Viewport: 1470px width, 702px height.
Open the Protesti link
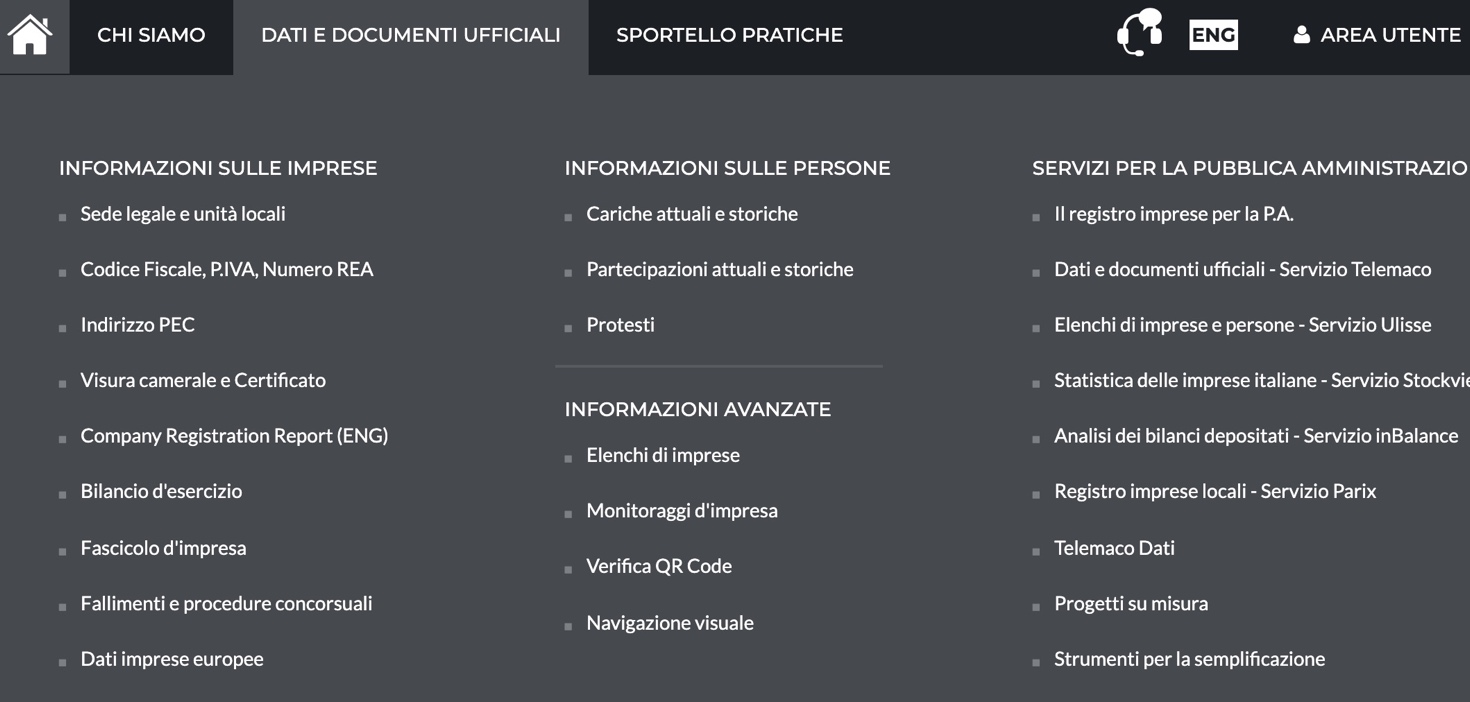point(620,325)
